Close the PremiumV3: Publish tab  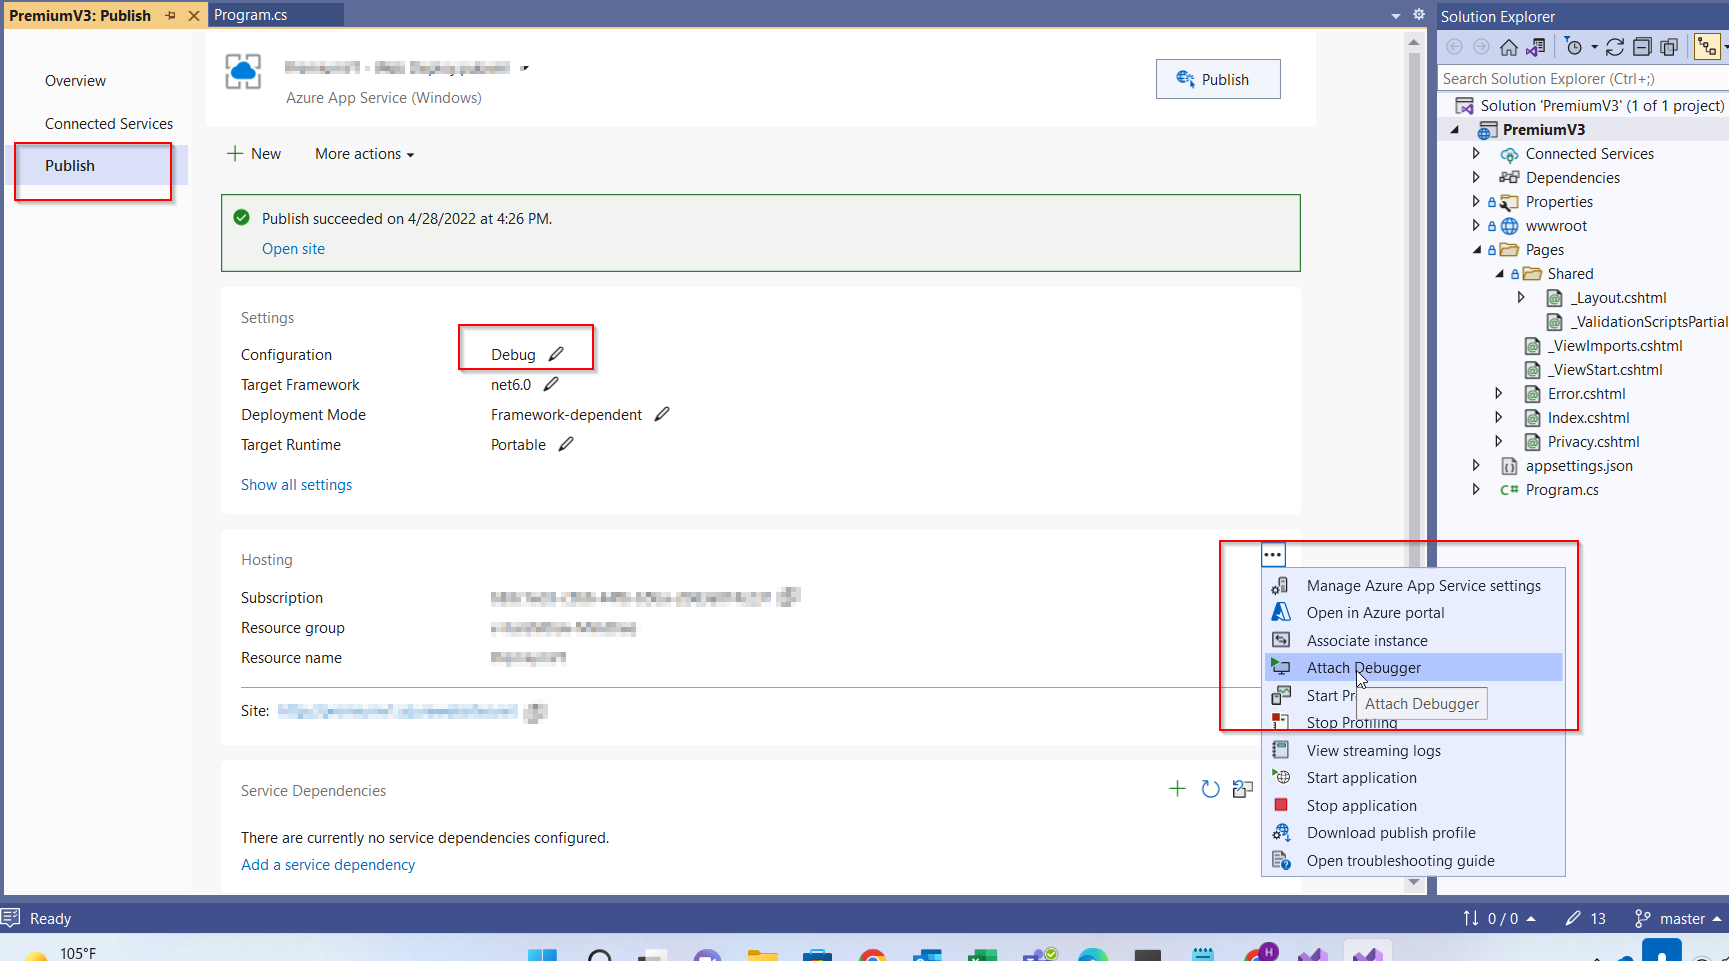[x=194, y=15]
